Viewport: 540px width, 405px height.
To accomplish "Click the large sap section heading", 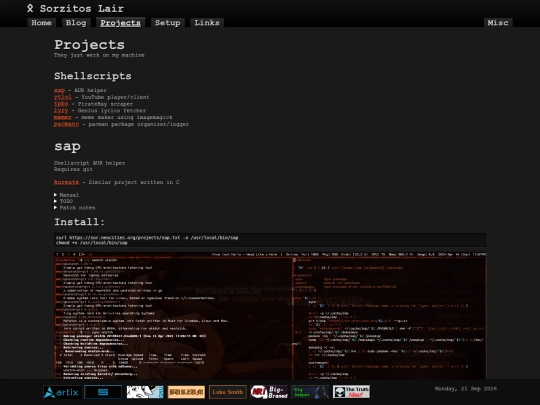I will [68, 147].
